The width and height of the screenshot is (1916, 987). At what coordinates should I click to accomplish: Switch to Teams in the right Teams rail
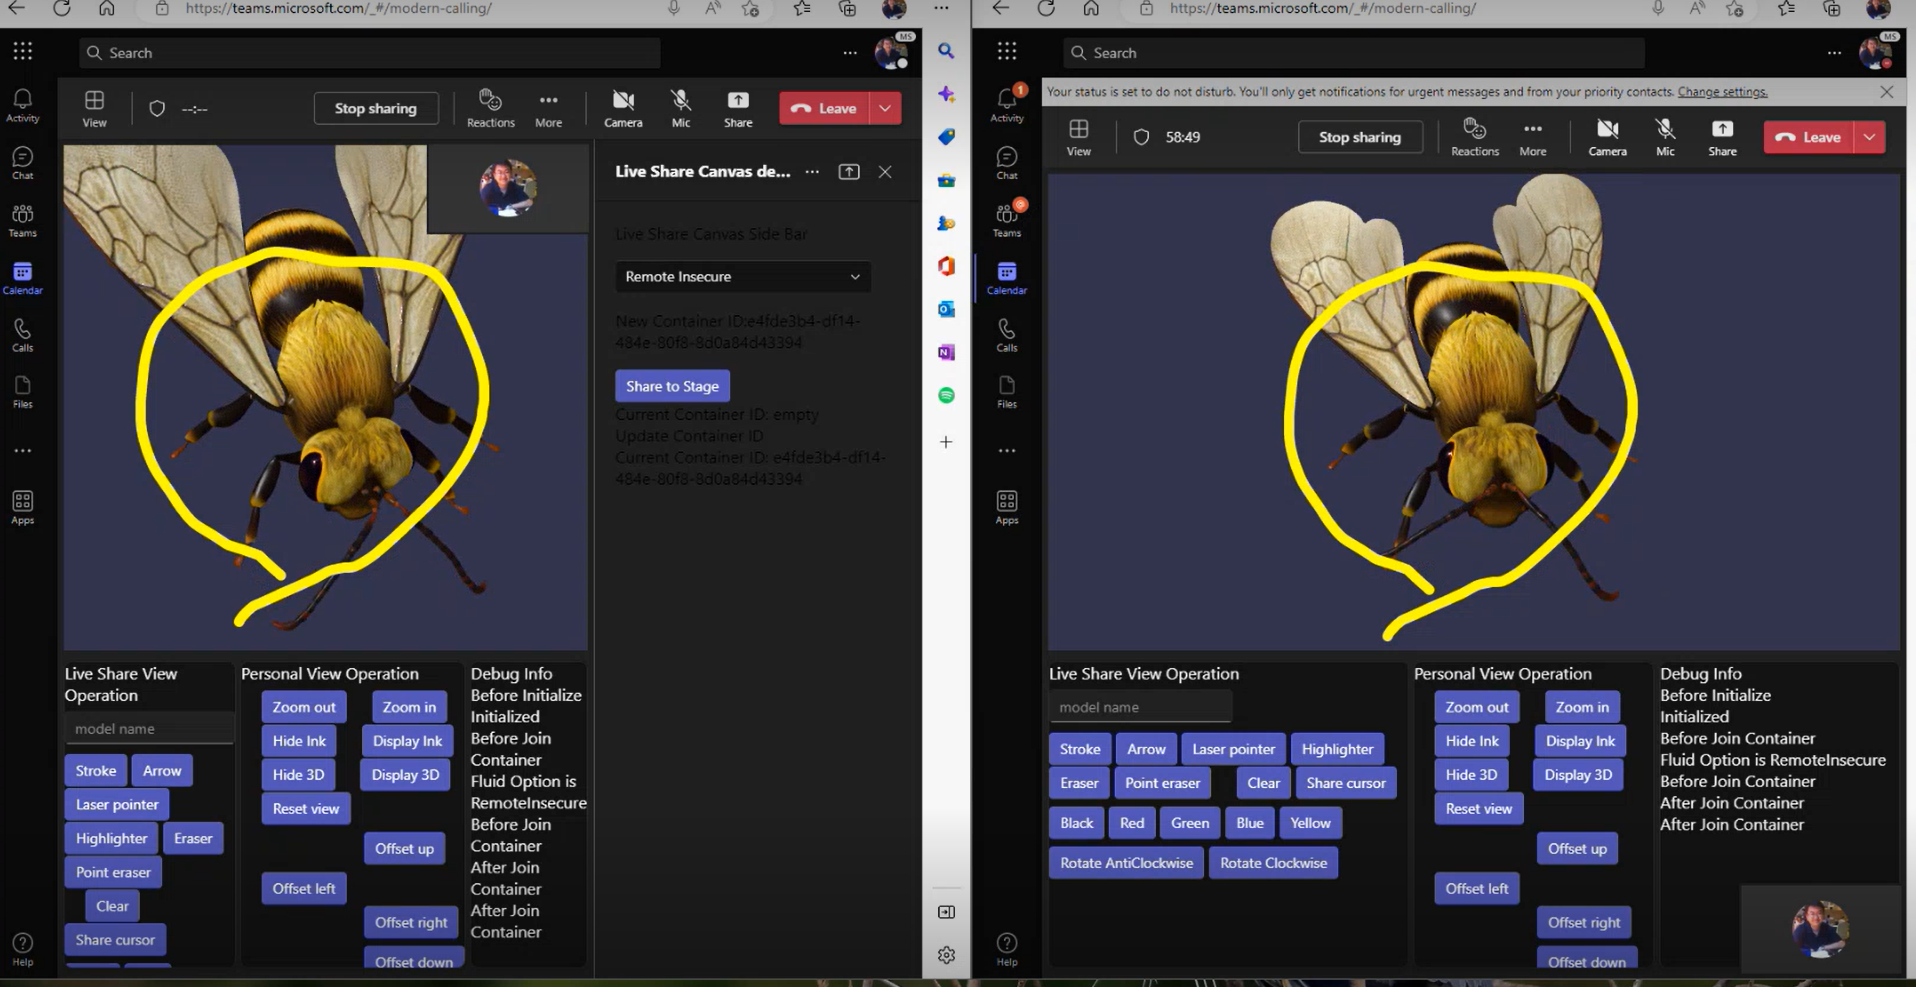pos(1007,220)
